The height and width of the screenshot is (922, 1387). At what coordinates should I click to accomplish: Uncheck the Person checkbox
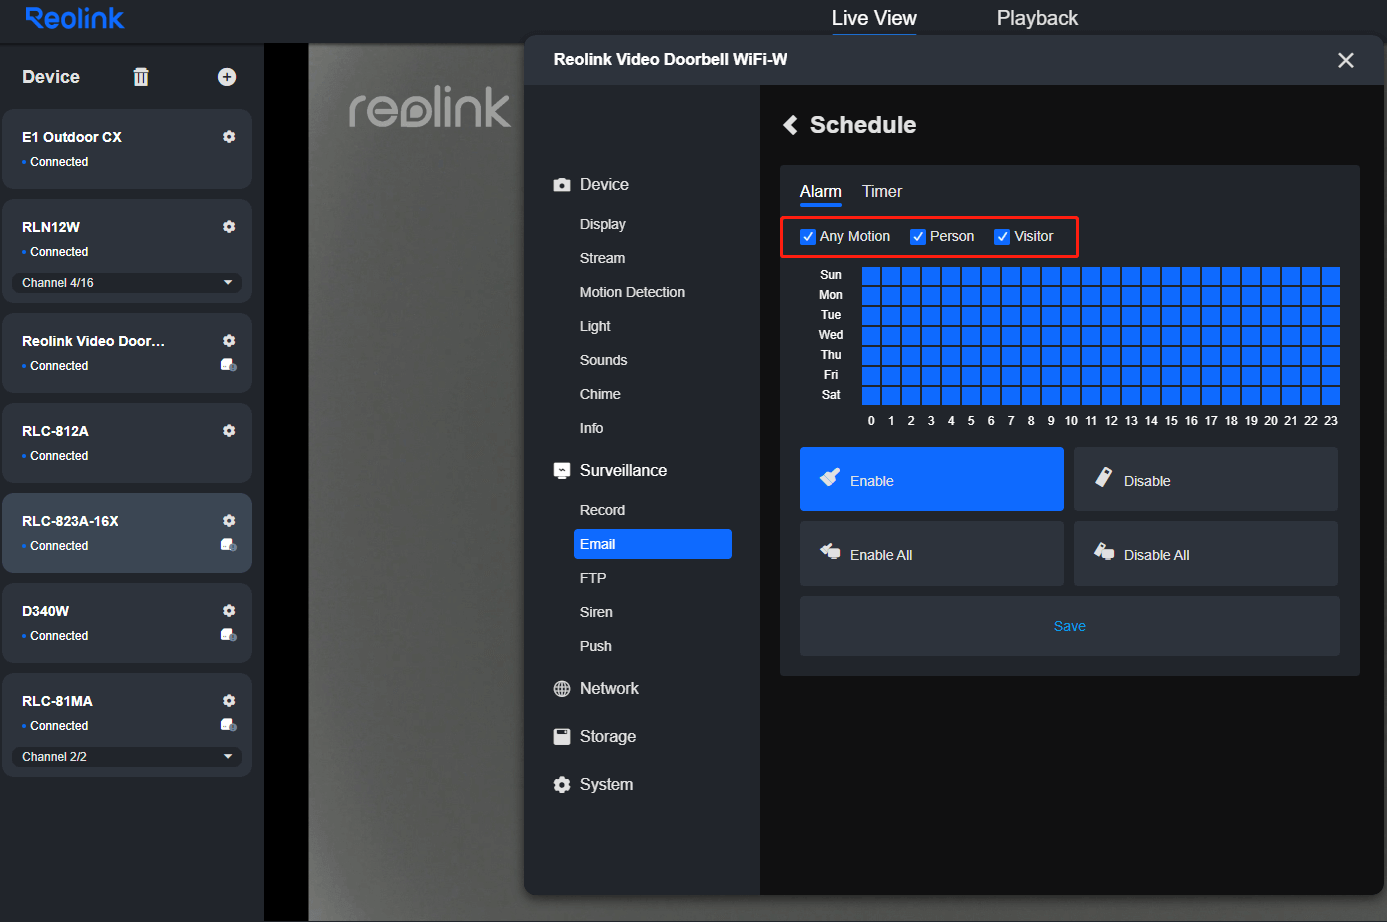[x=918, y=237]
